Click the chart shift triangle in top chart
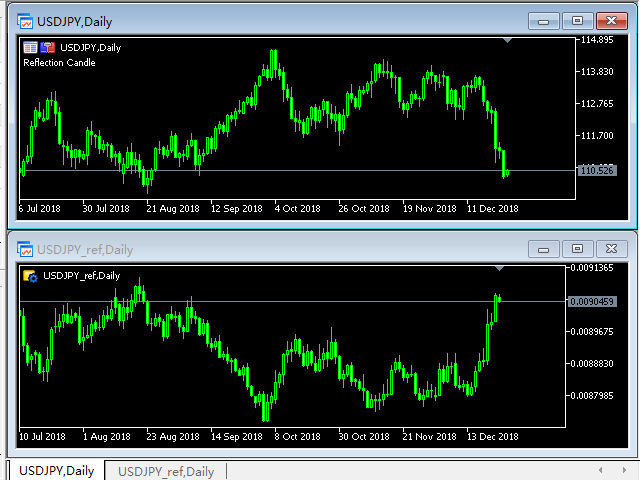The width and height of the screenshot is (640, 480). [x=507, y=40]
